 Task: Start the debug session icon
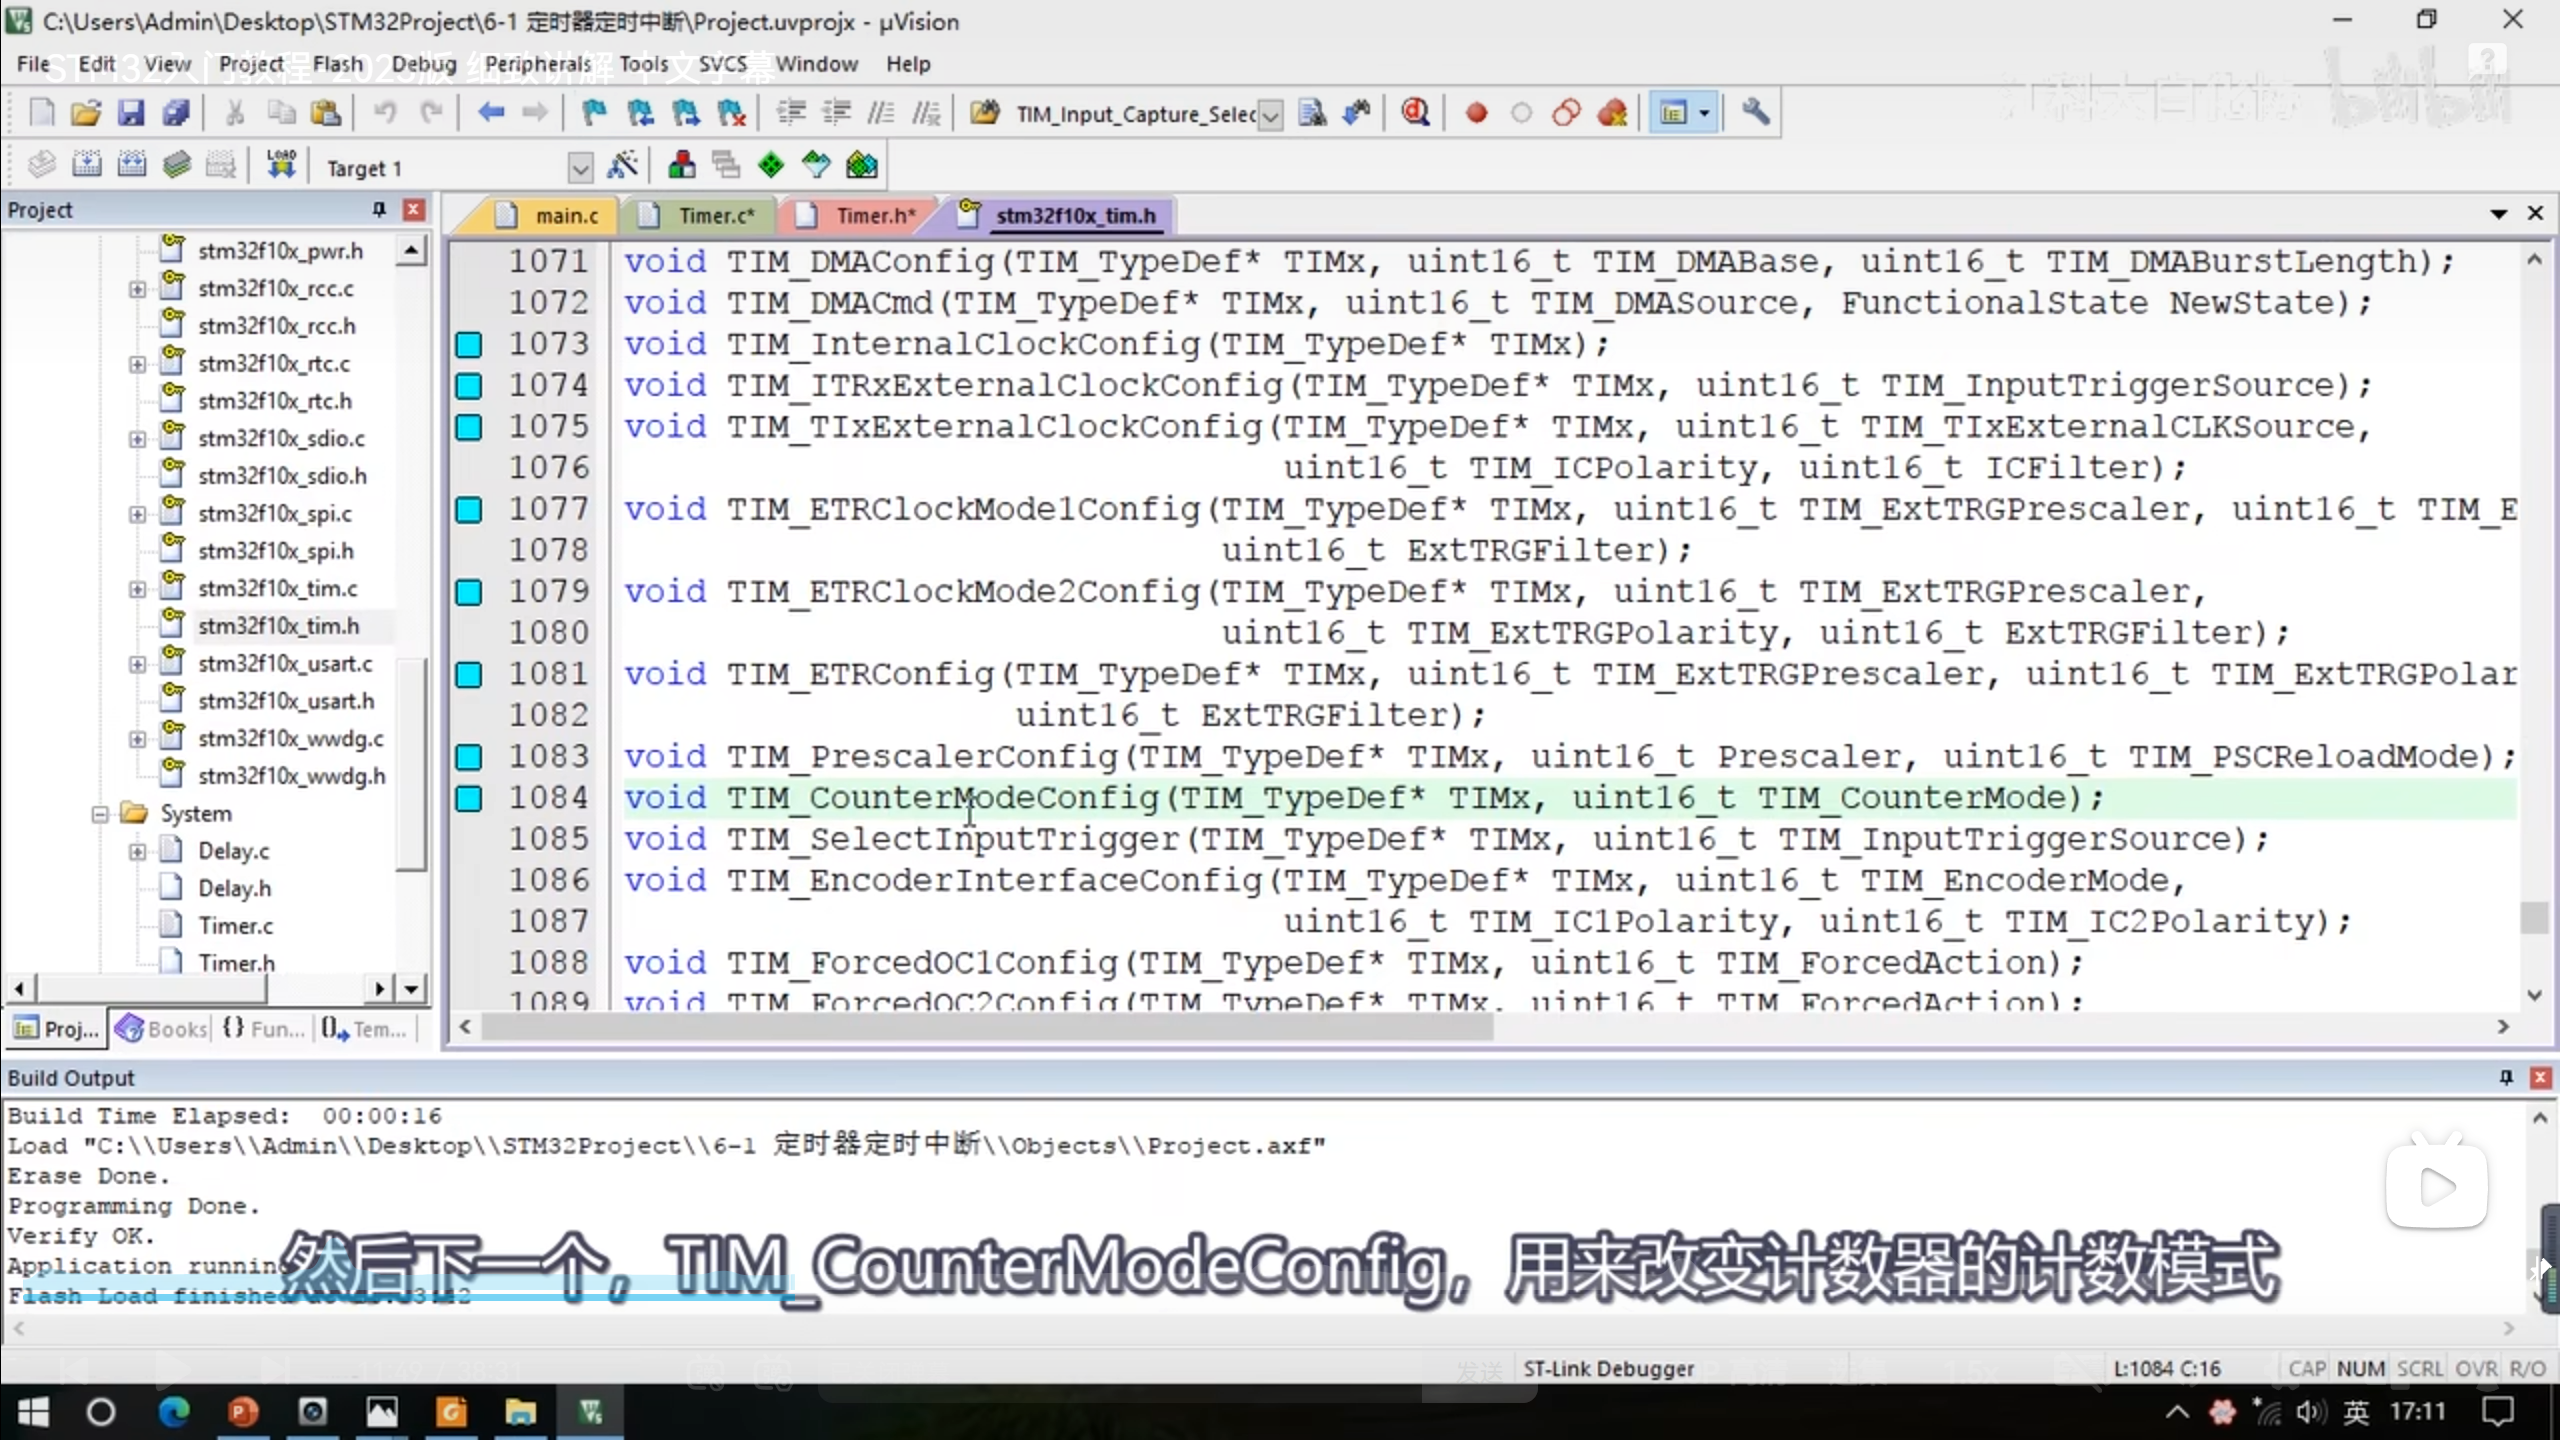(1414, 113)
